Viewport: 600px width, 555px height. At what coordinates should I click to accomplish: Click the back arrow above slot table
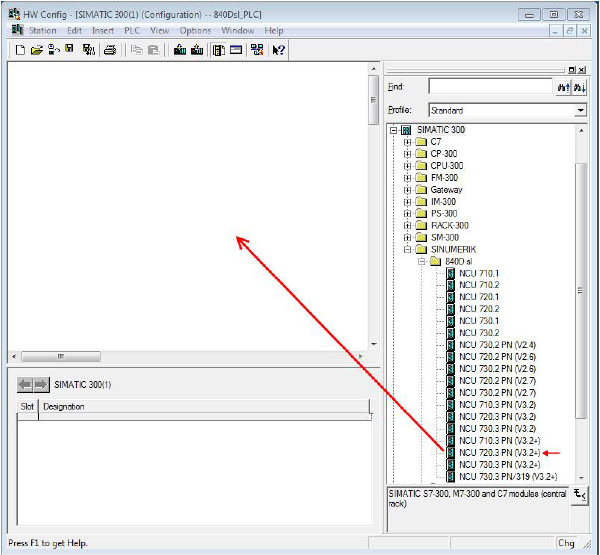pyautogui.click(x=25, y=384)
